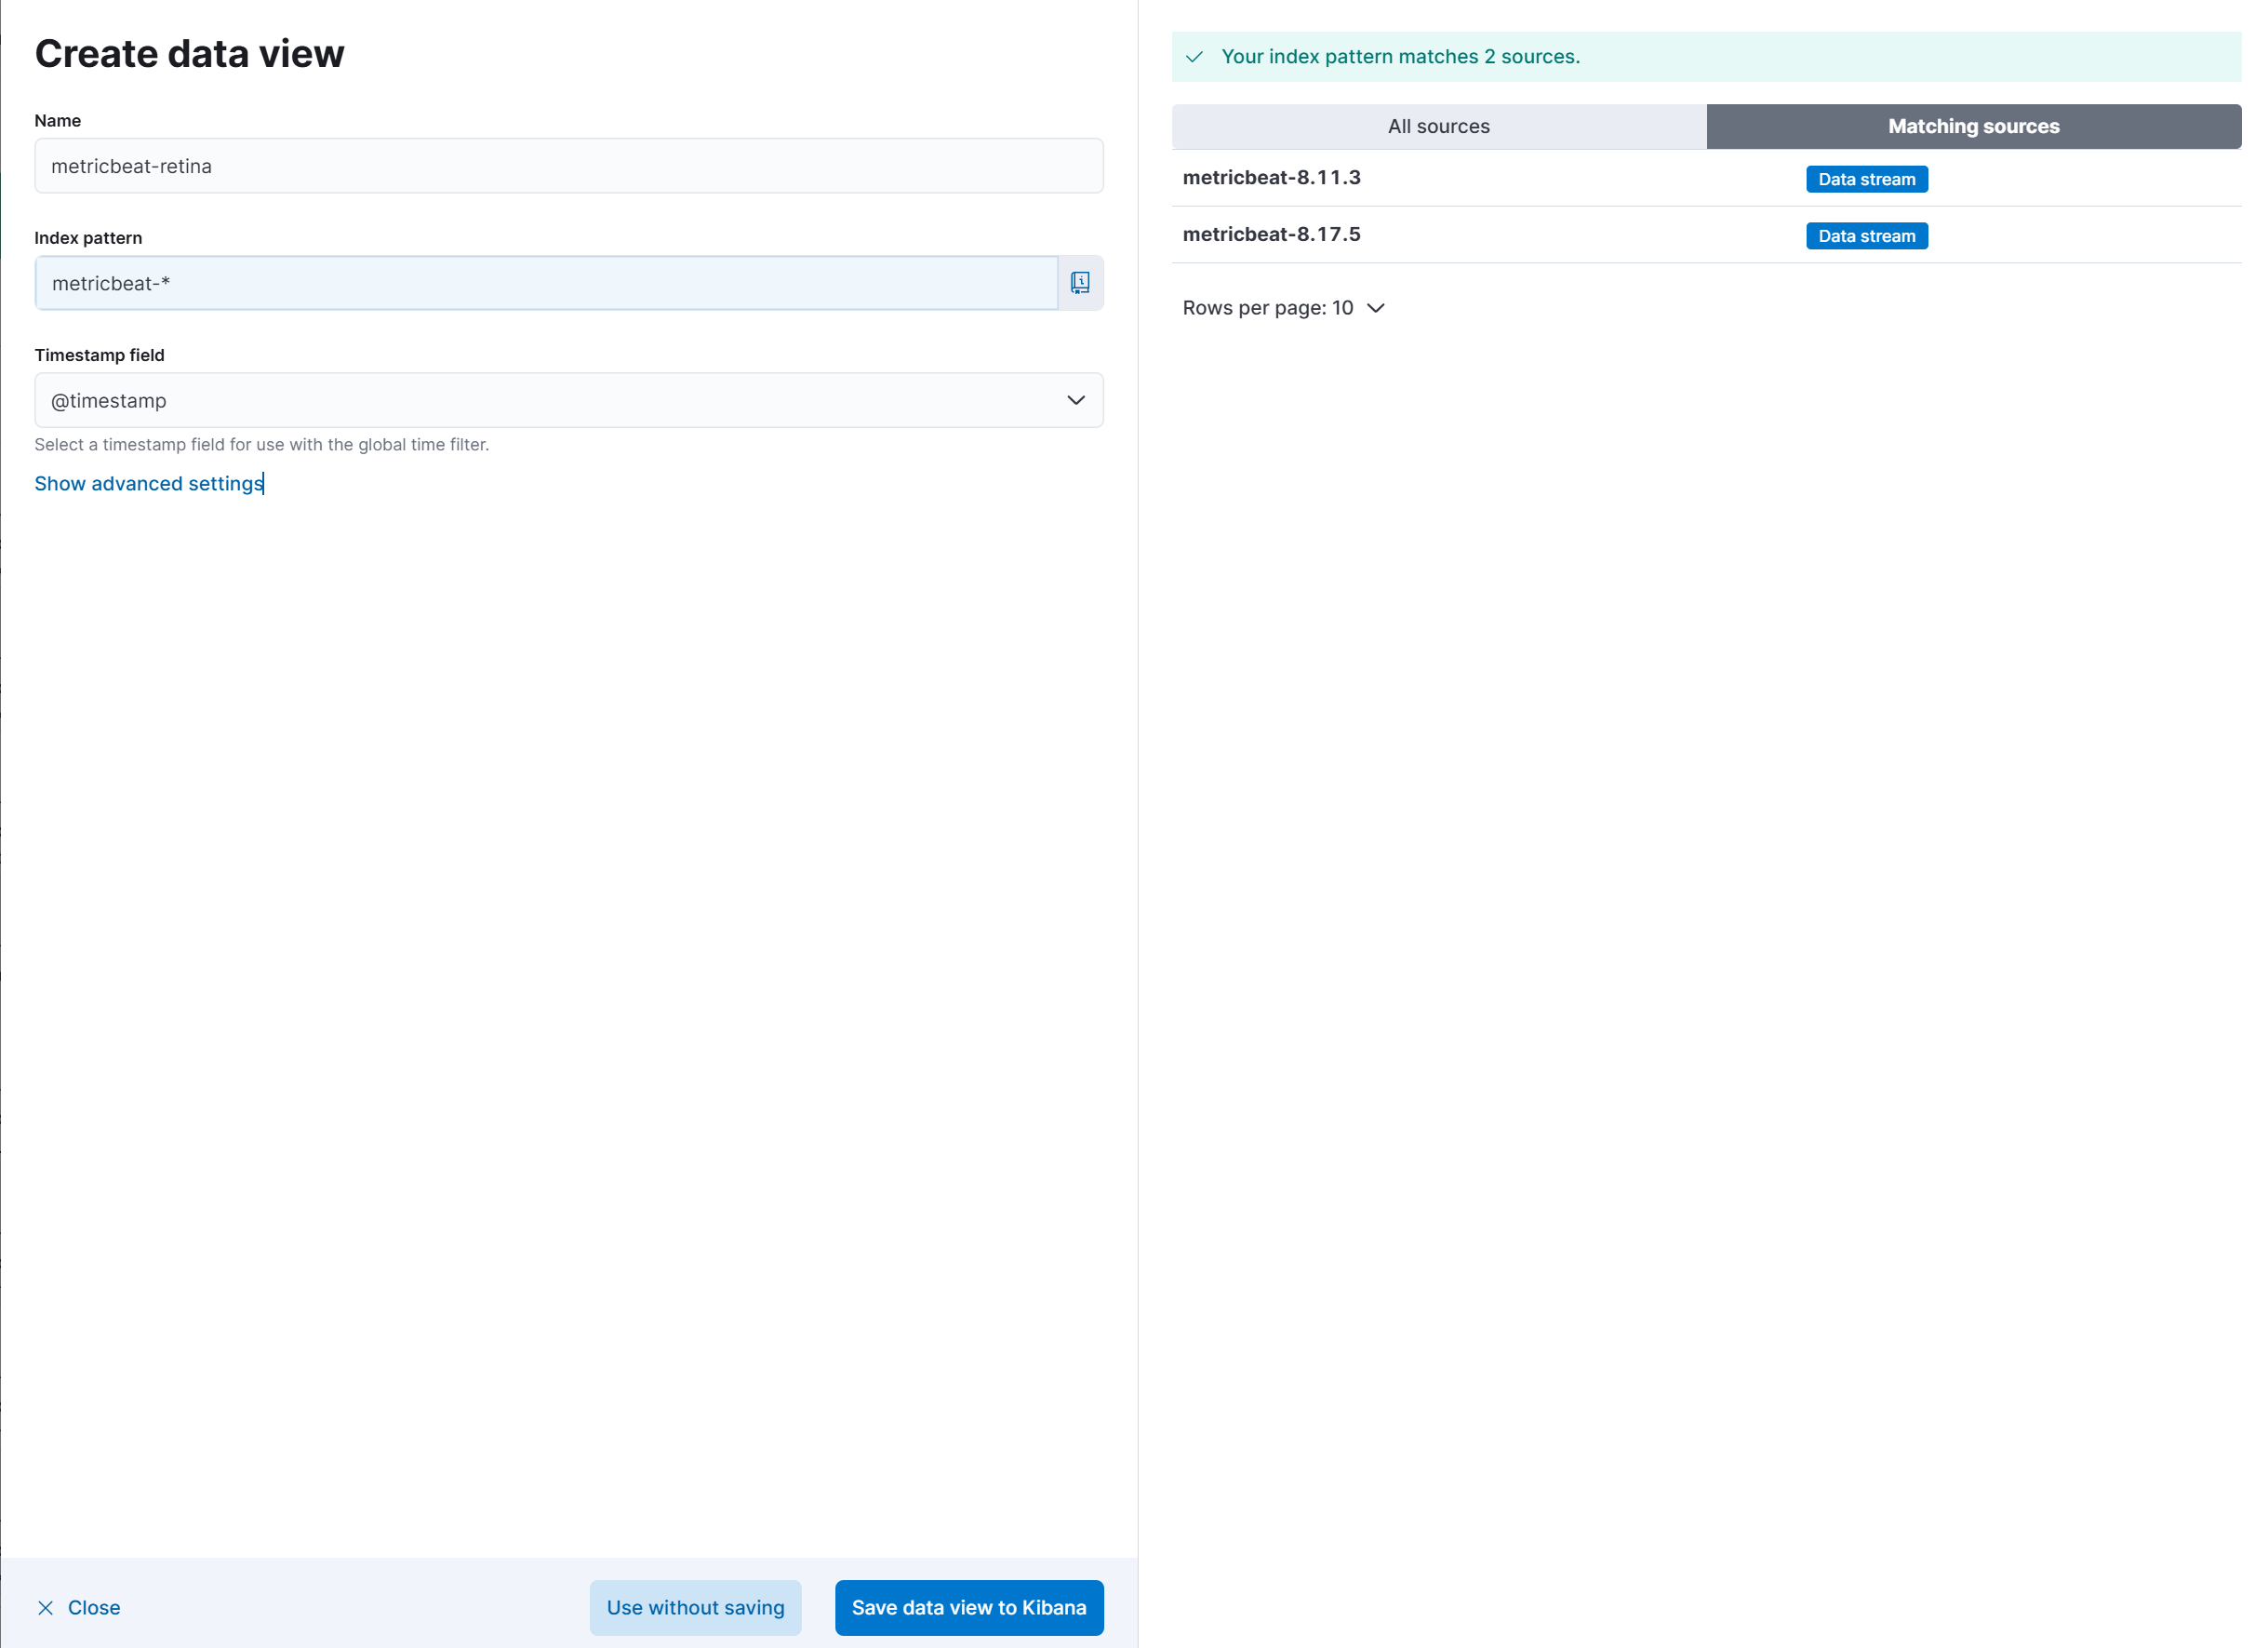Click the X close icon
This screenshot has width=2268, height=1648.
tap(45, 1607)
